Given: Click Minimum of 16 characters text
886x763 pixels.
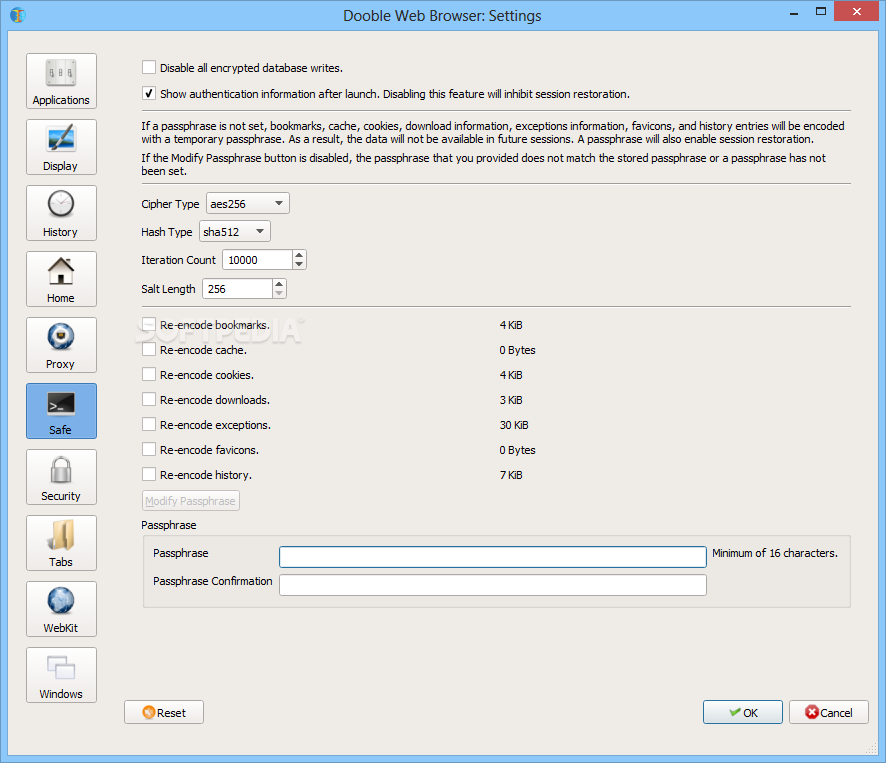Looking at the screenshot, I should [775, 553].
